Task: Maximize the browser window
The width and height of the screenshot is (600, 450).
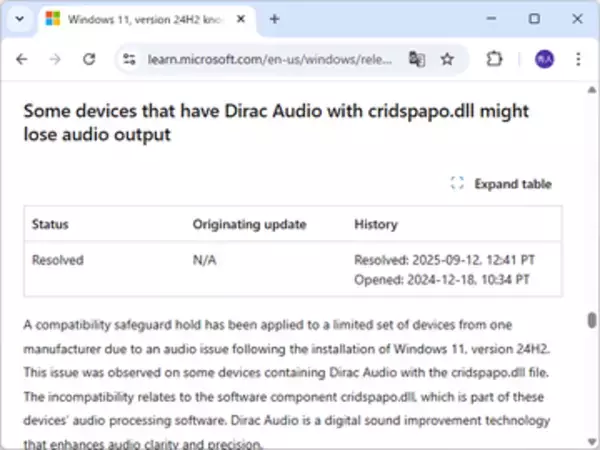Action: click(534, 18)
